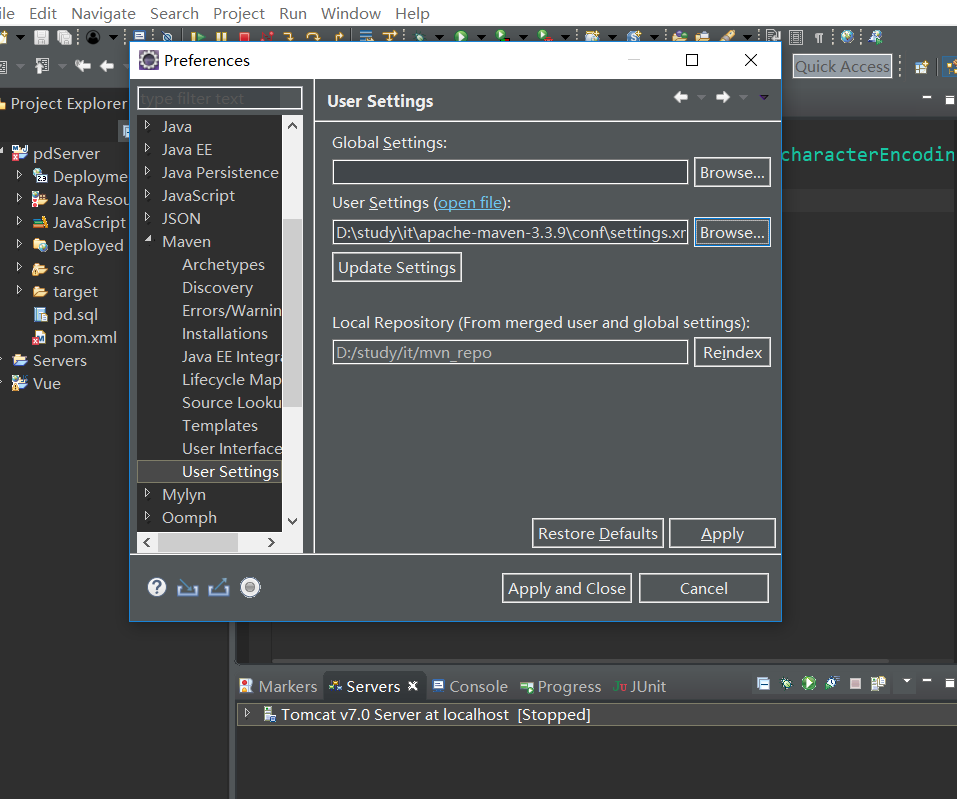Expand the Tomcat v7.0 Server entry
The height and width of the screenshot is (799, 957).
(247, 713)
